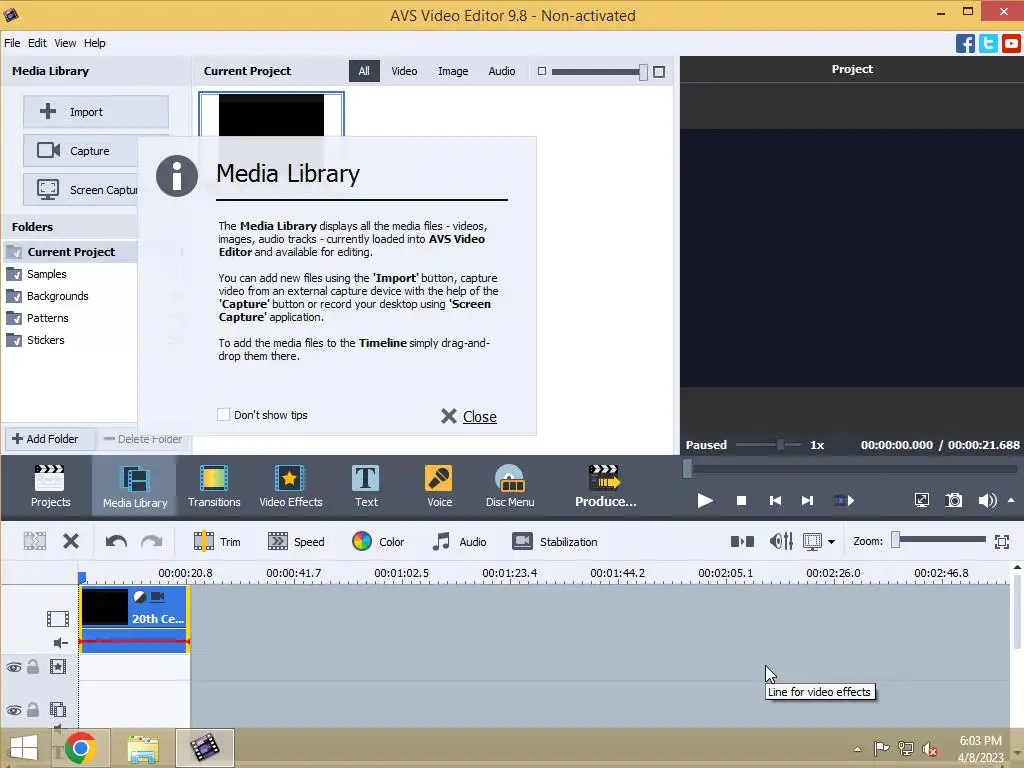Open the File menu
Screen dimensions: 1024x768
coord(12,43)
